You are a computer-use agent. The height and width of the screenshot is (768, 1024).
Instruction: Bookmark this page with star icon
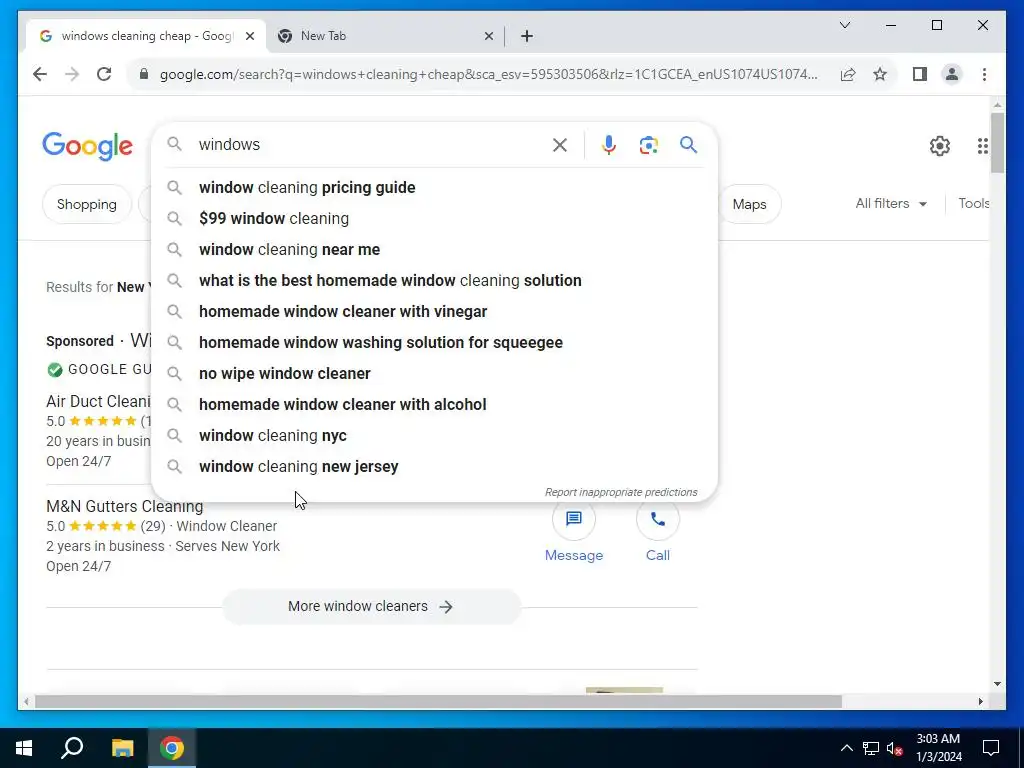pos(880,74)
